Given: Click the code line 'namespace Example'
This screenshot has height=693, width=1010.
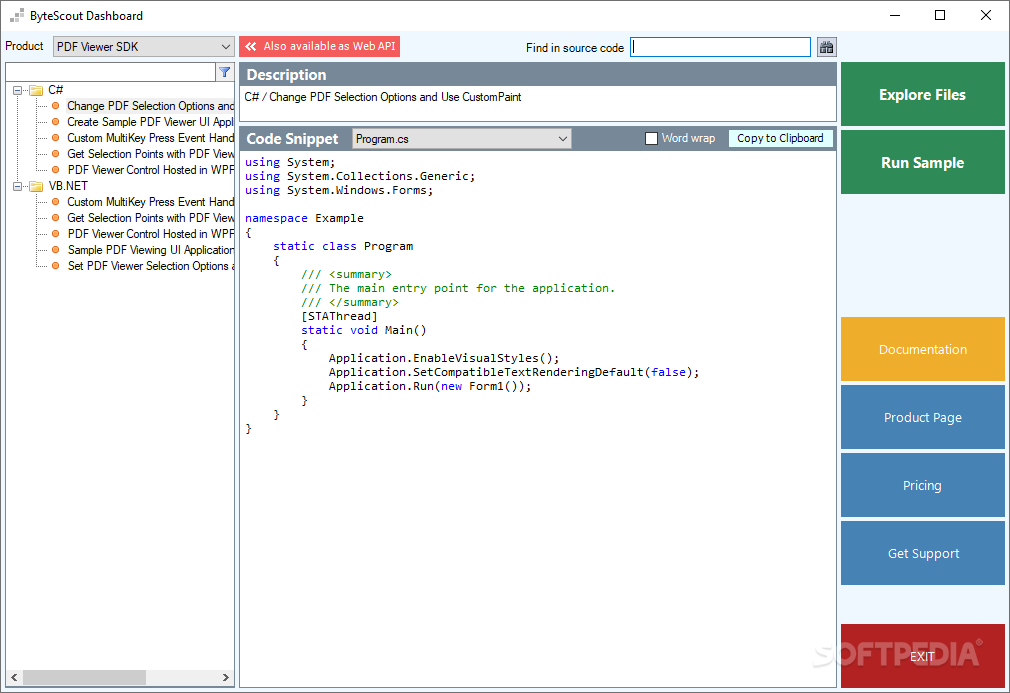Looking at the screenshot, I should (x=304, y=218).
